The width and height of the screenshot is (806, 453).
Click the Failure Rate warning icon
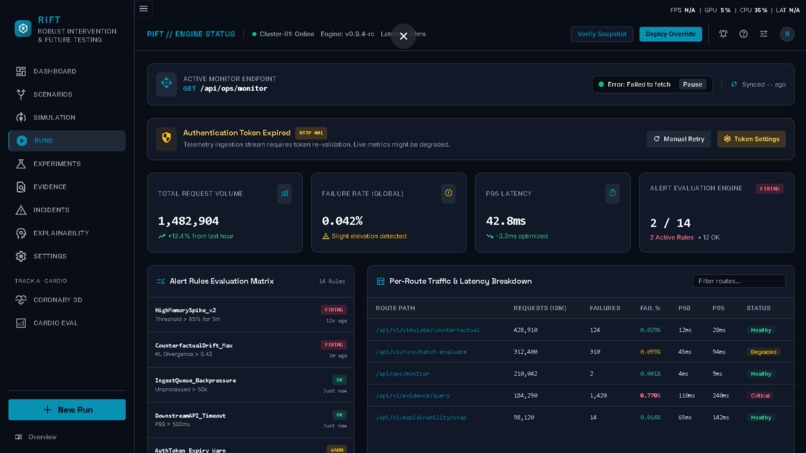click(x=448, y=193)
